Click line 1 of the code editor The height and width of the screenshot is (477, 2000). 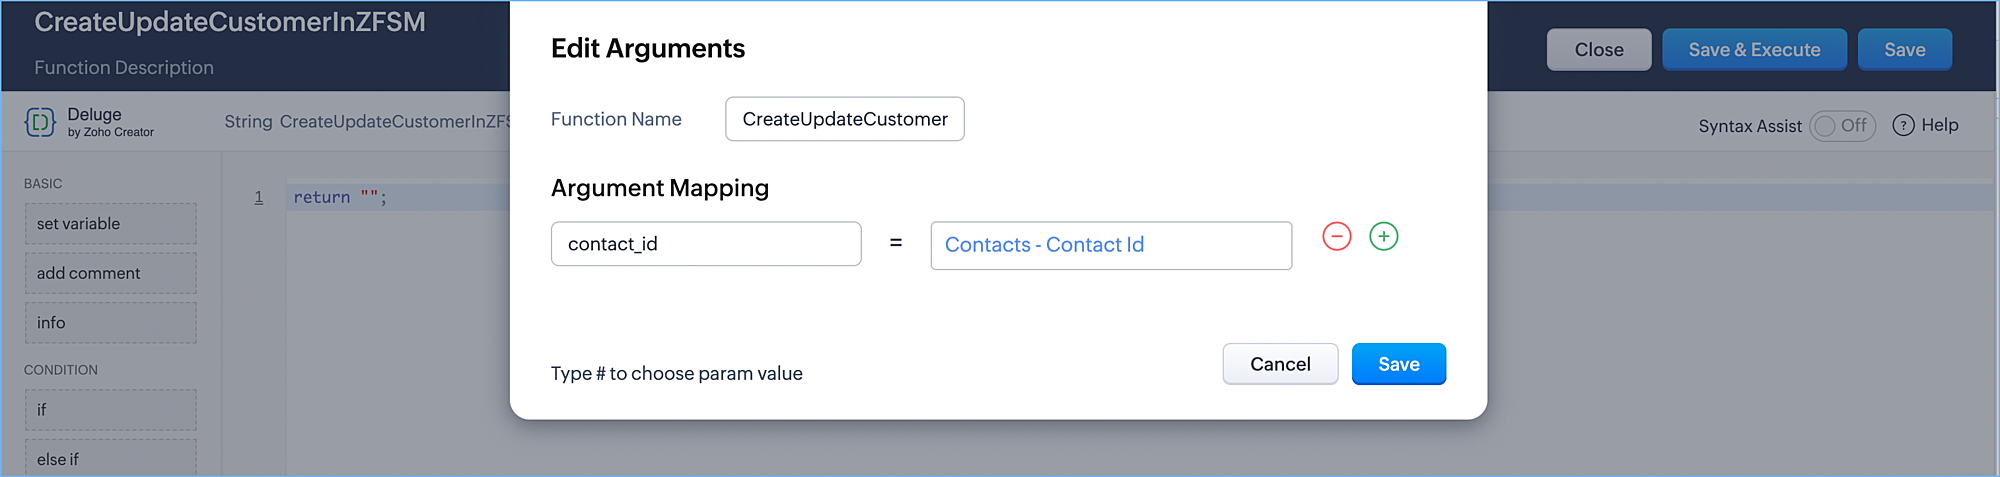click(x=400, y=198)
